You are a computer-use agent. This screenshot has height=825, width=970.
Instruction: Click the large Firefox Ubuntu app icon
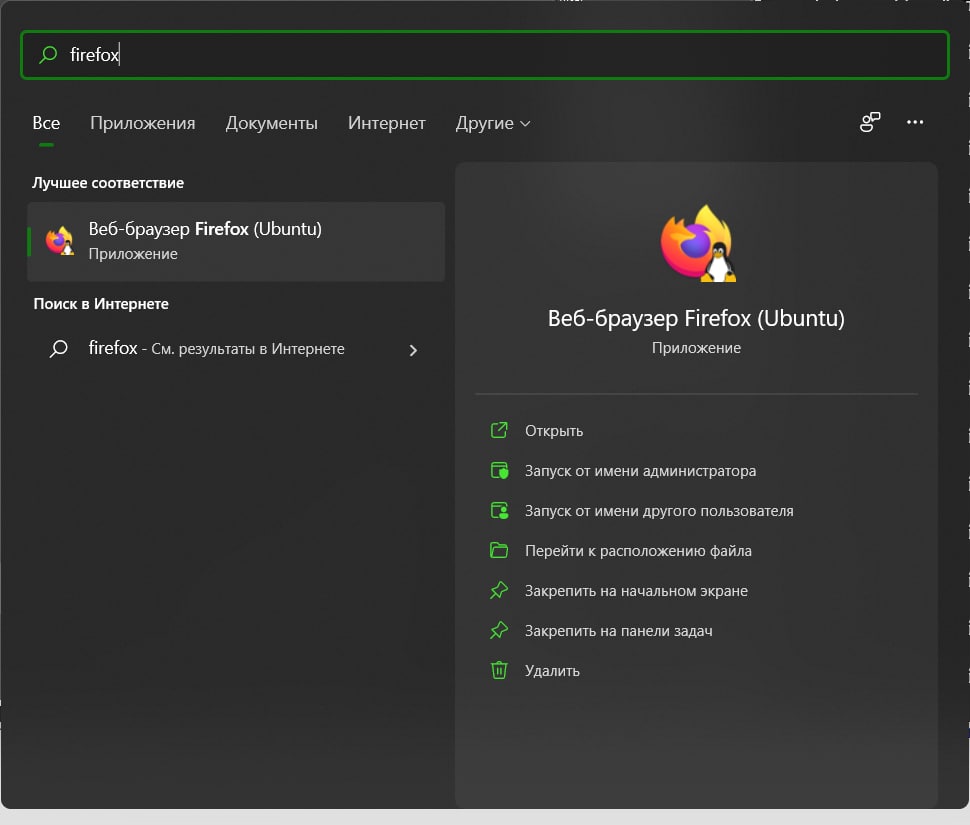point(697,244)
